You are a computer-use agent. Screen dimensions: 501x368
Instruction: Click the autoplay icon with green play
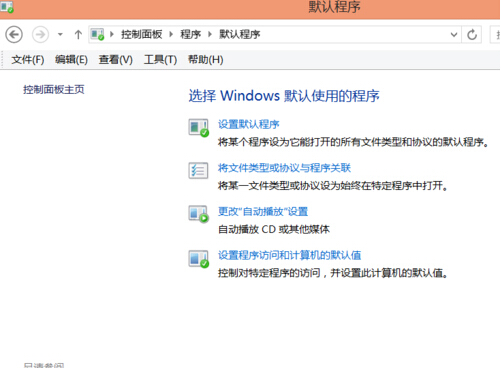tap(199, 214)
